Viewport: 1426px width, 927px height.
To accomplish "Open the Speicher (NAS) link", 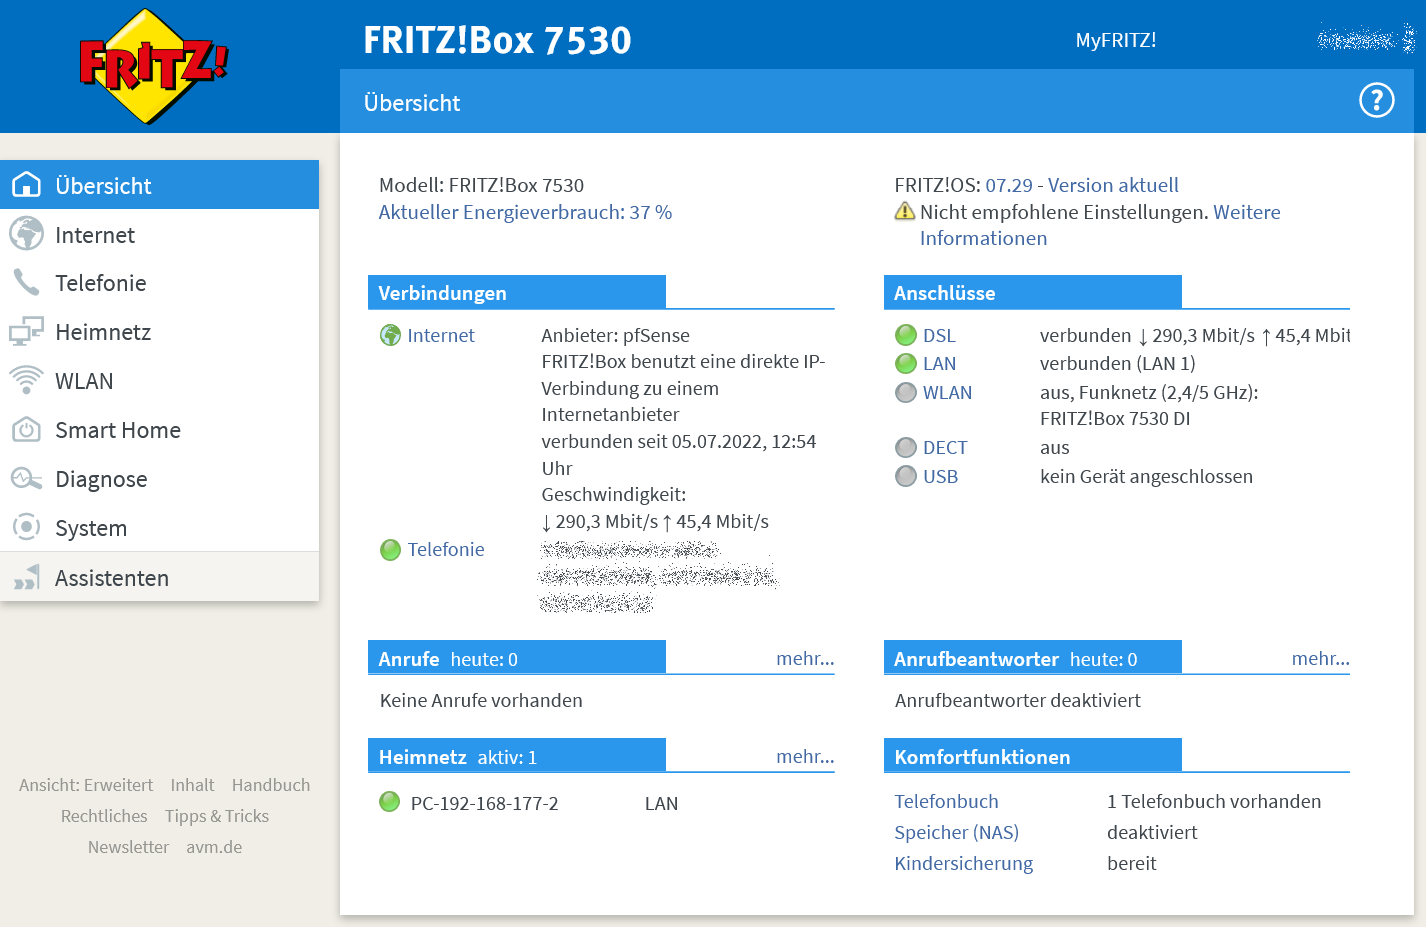I will click(956, 832).
